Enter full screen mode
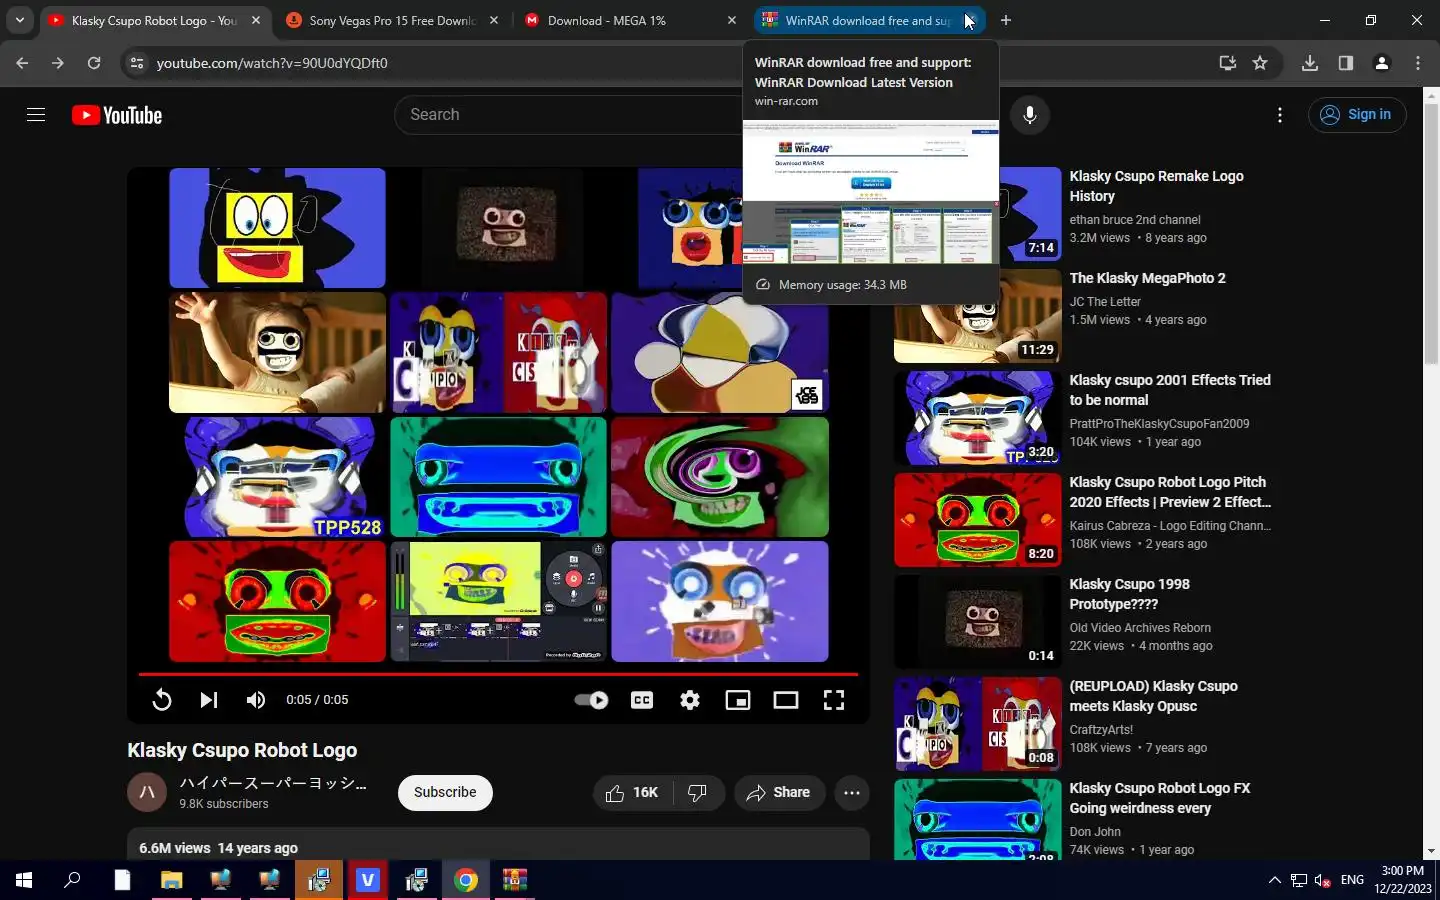Image resolution: width=1440 pixels, height=900 pixels. [x=834, y=700]
